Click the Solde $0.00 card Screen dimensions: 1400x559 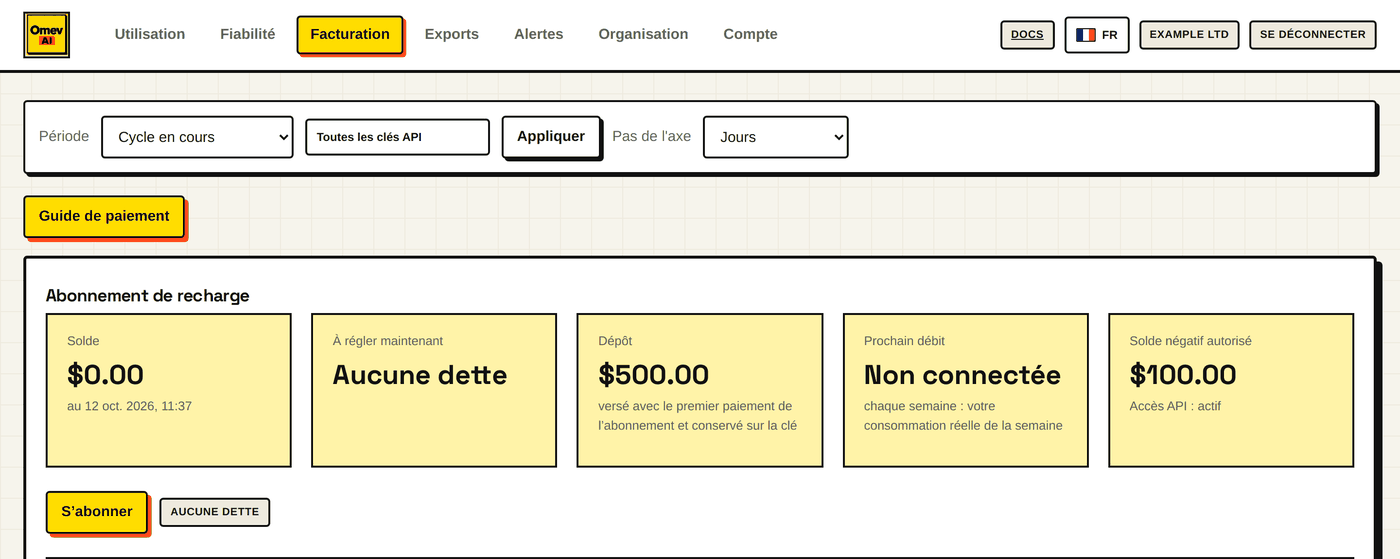point(169,390)
